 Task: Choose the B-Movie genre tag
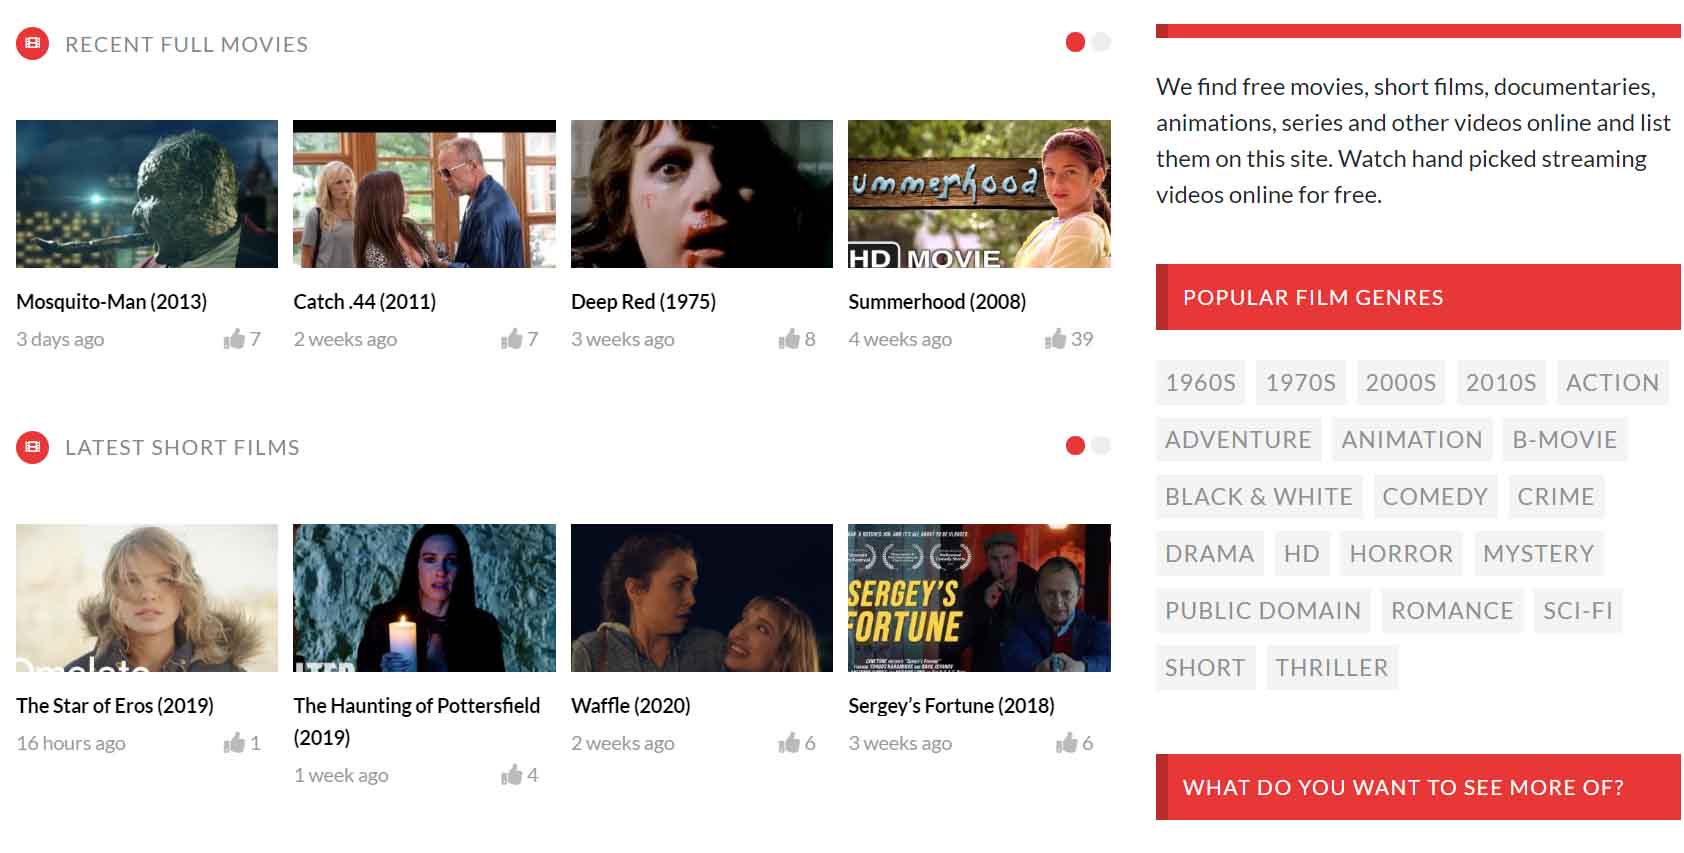[x=1565, y=439]
